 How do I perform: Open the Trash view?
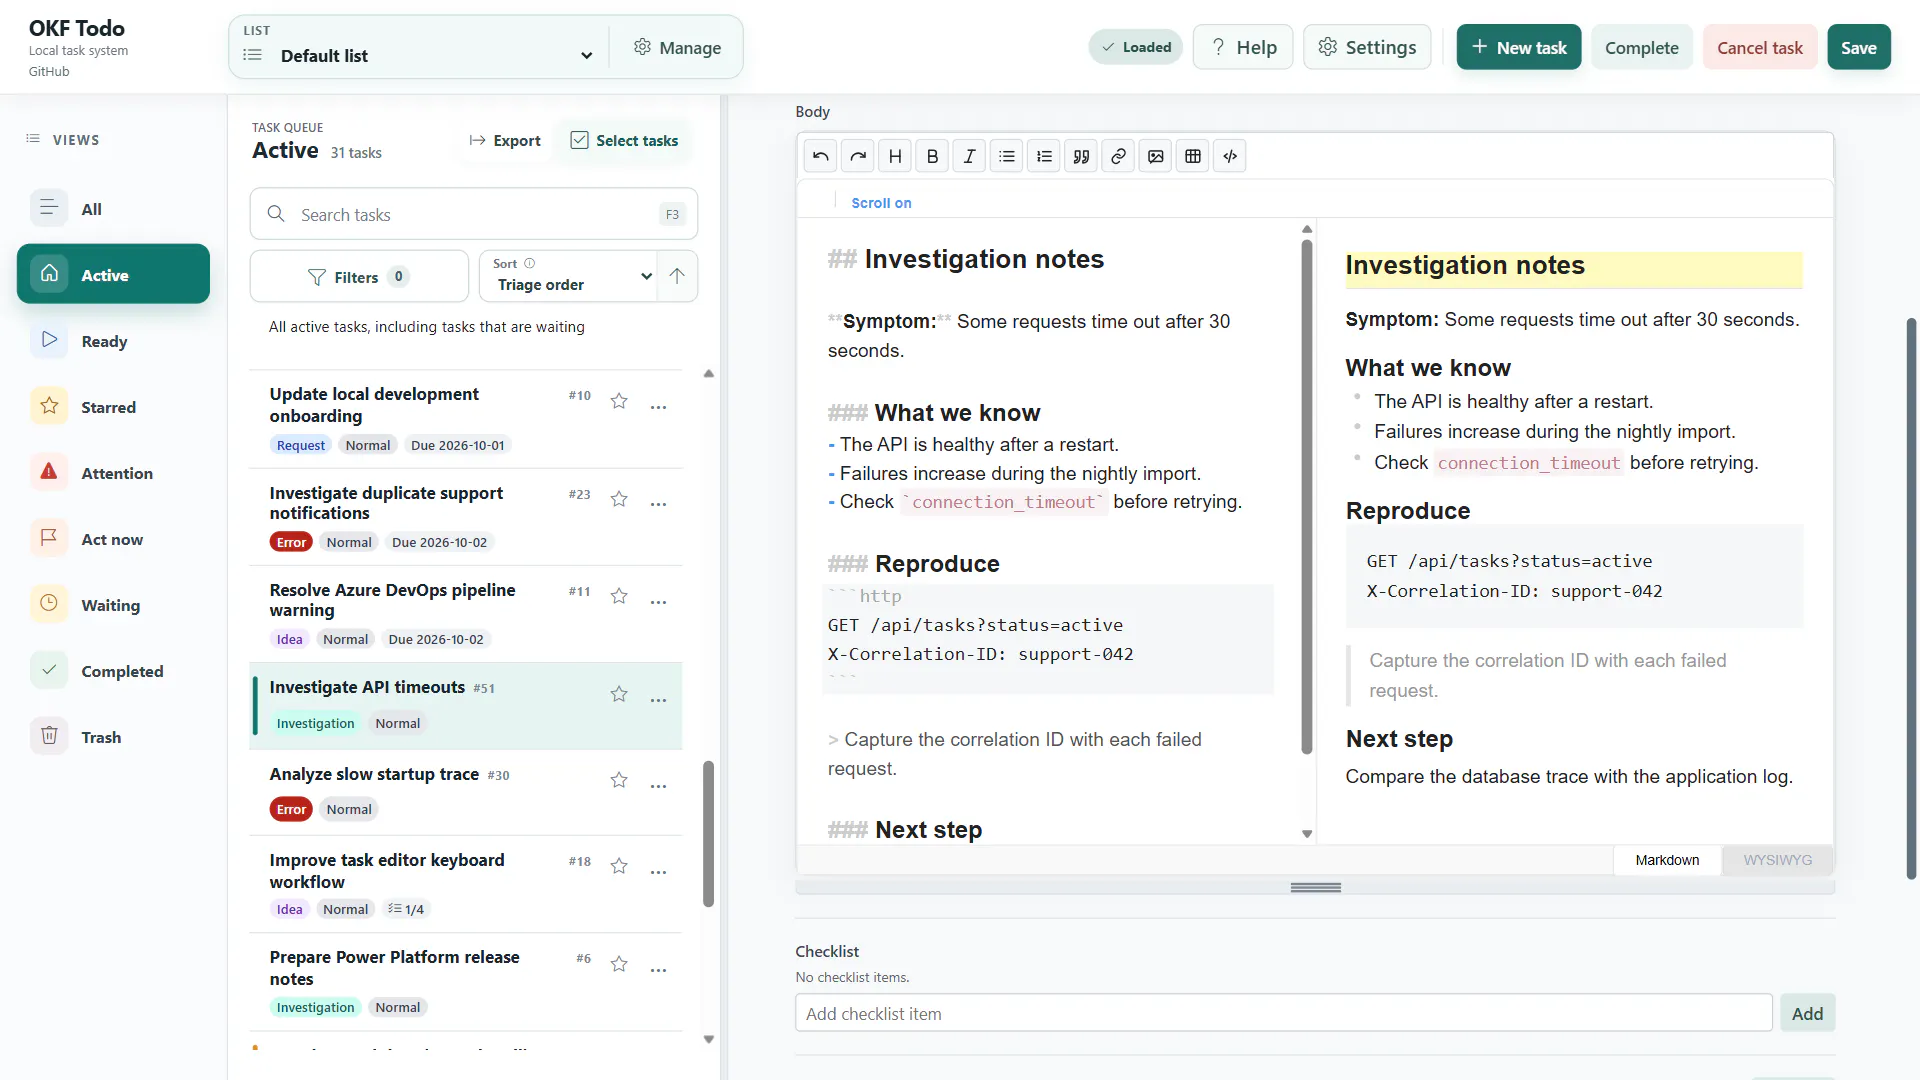(113, 737)
